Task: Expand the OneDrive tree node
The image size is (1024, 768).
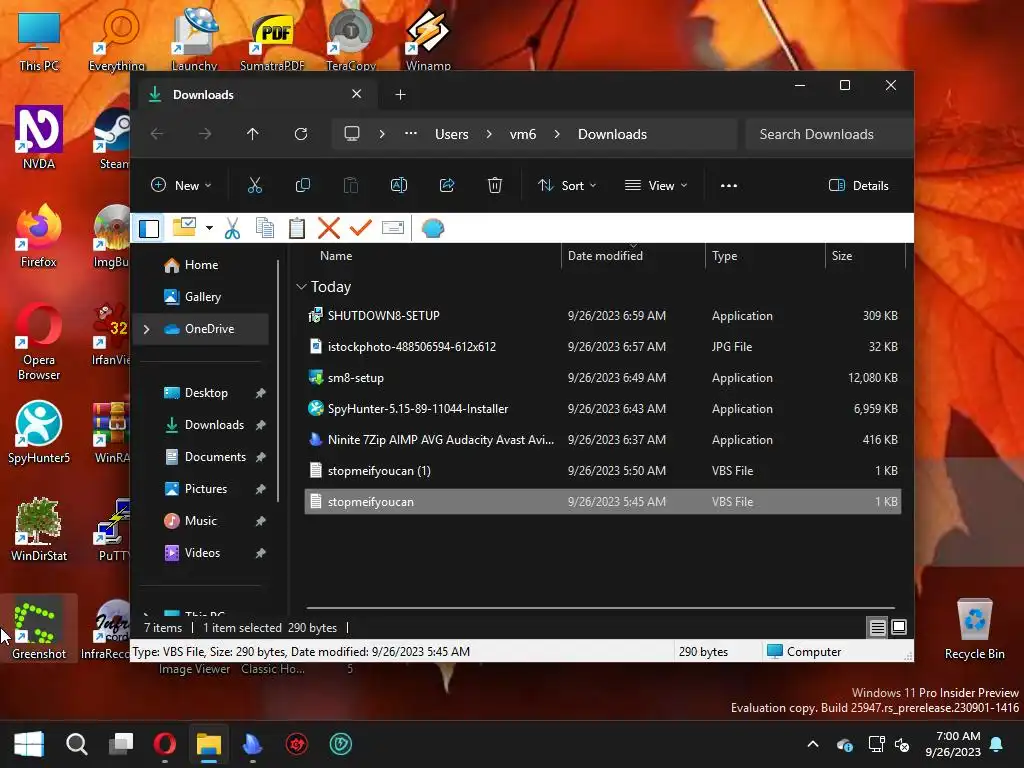Action: (x=146, y=329)
